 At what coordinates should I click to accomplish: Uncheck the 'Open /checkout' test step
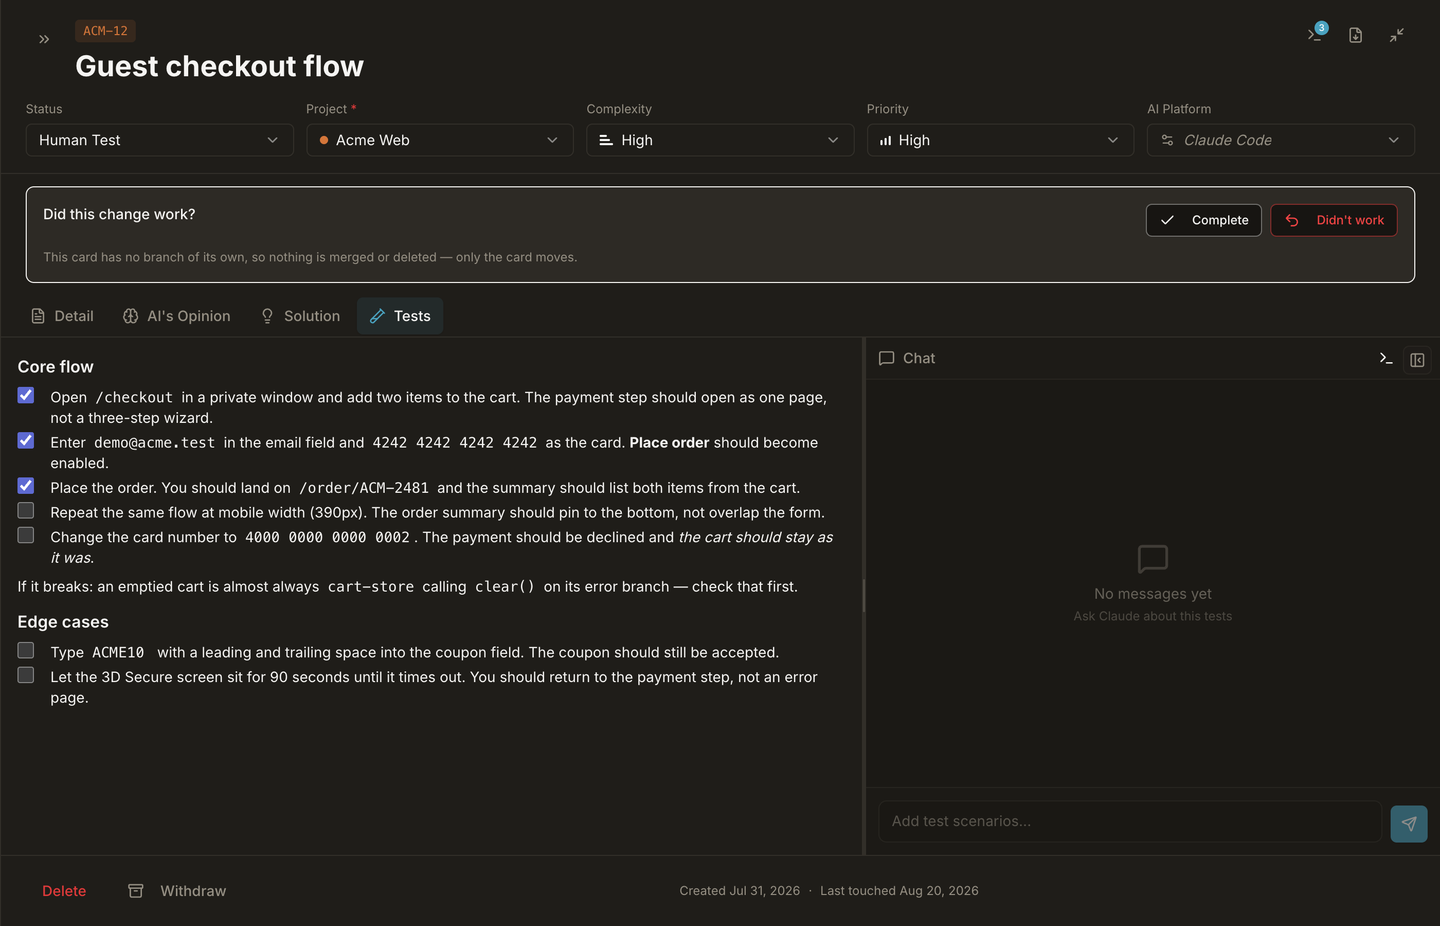point(26,396)
